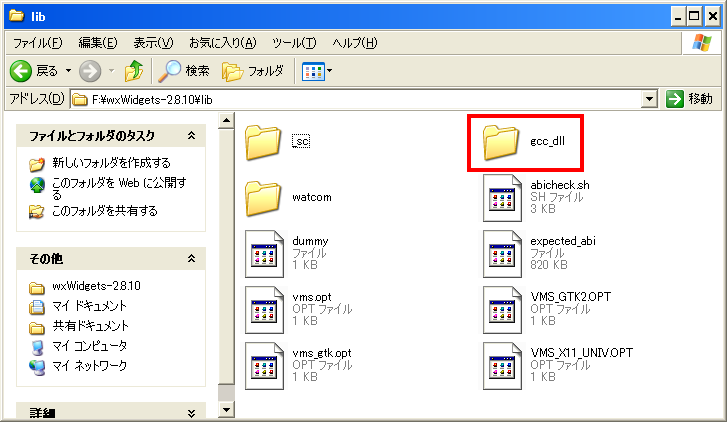
Task: Click このフォルダを共有する link
Action: click(105, 211)
